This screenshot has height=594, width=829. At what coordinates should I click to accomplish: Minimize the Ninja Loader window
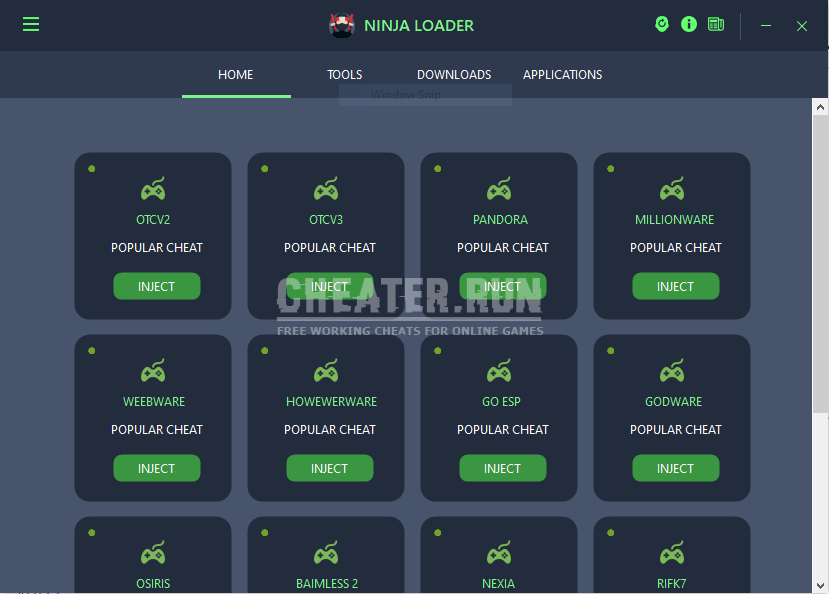point(766,25)
